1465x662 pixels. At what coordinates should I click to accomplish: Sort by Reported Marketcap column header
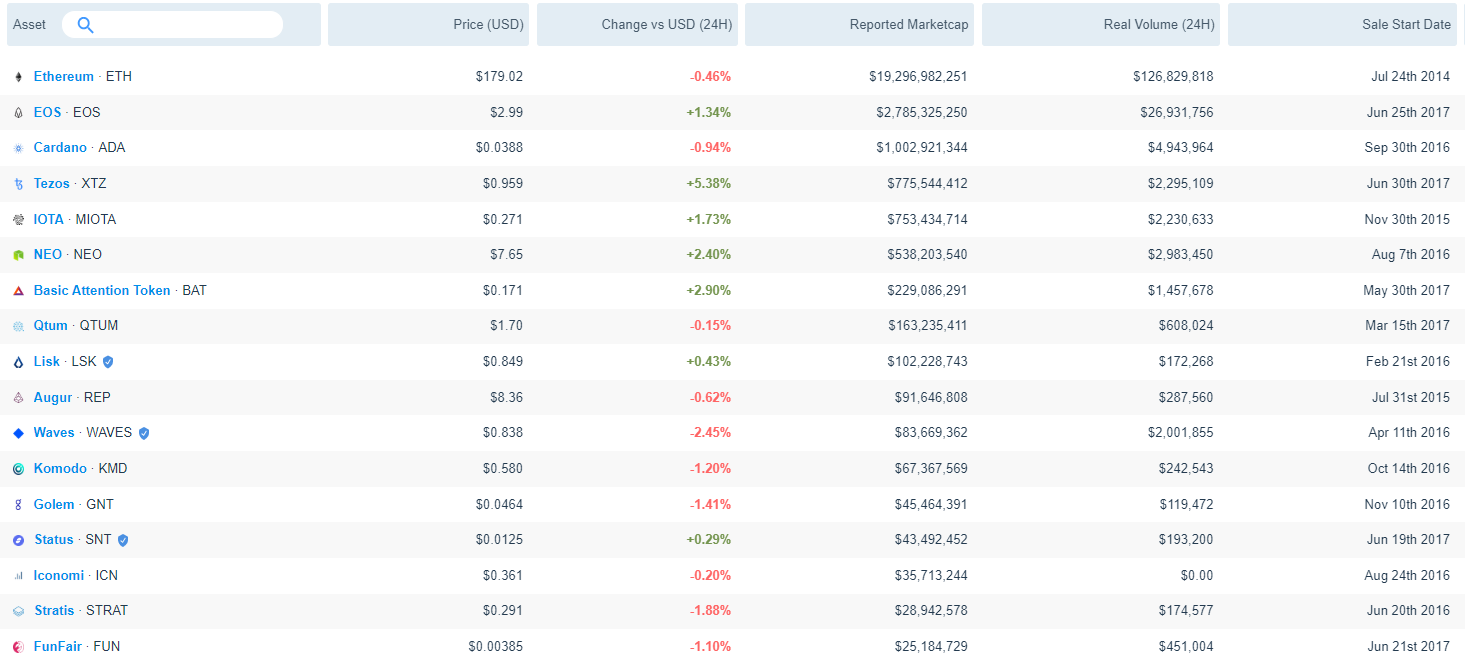(860, 25)
